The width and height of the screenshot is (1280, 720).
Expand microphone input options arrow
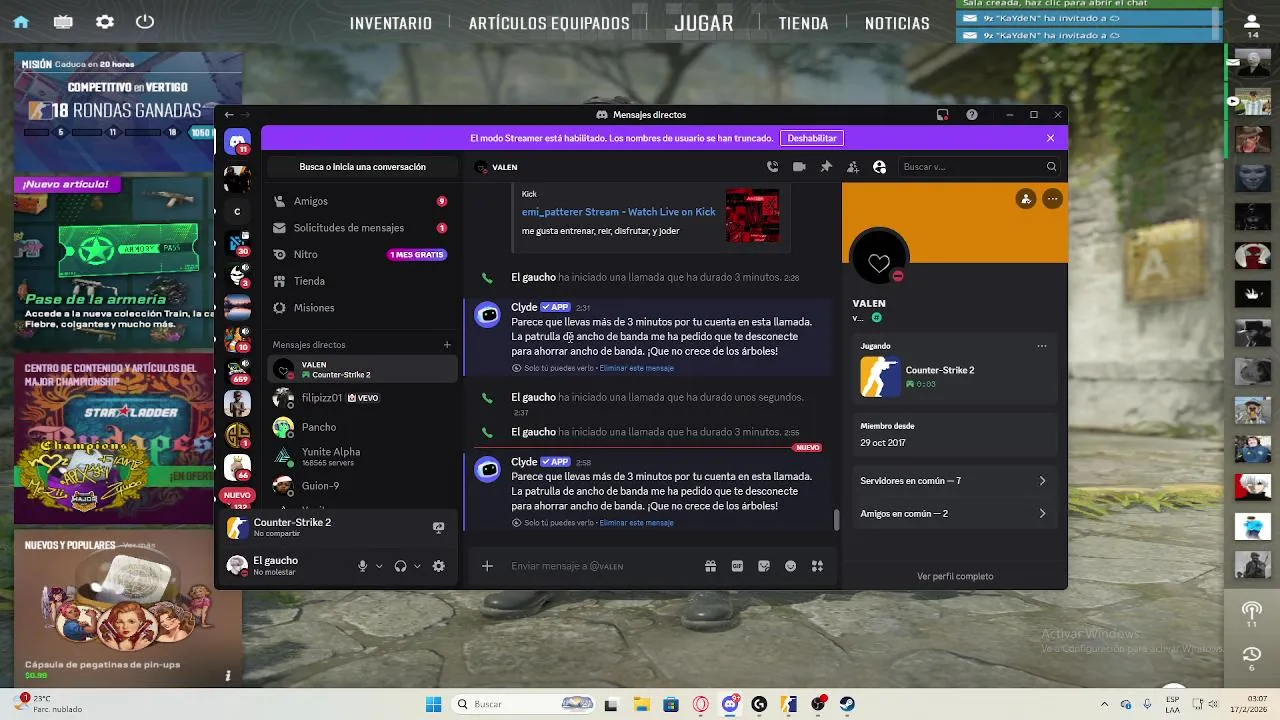379,566
